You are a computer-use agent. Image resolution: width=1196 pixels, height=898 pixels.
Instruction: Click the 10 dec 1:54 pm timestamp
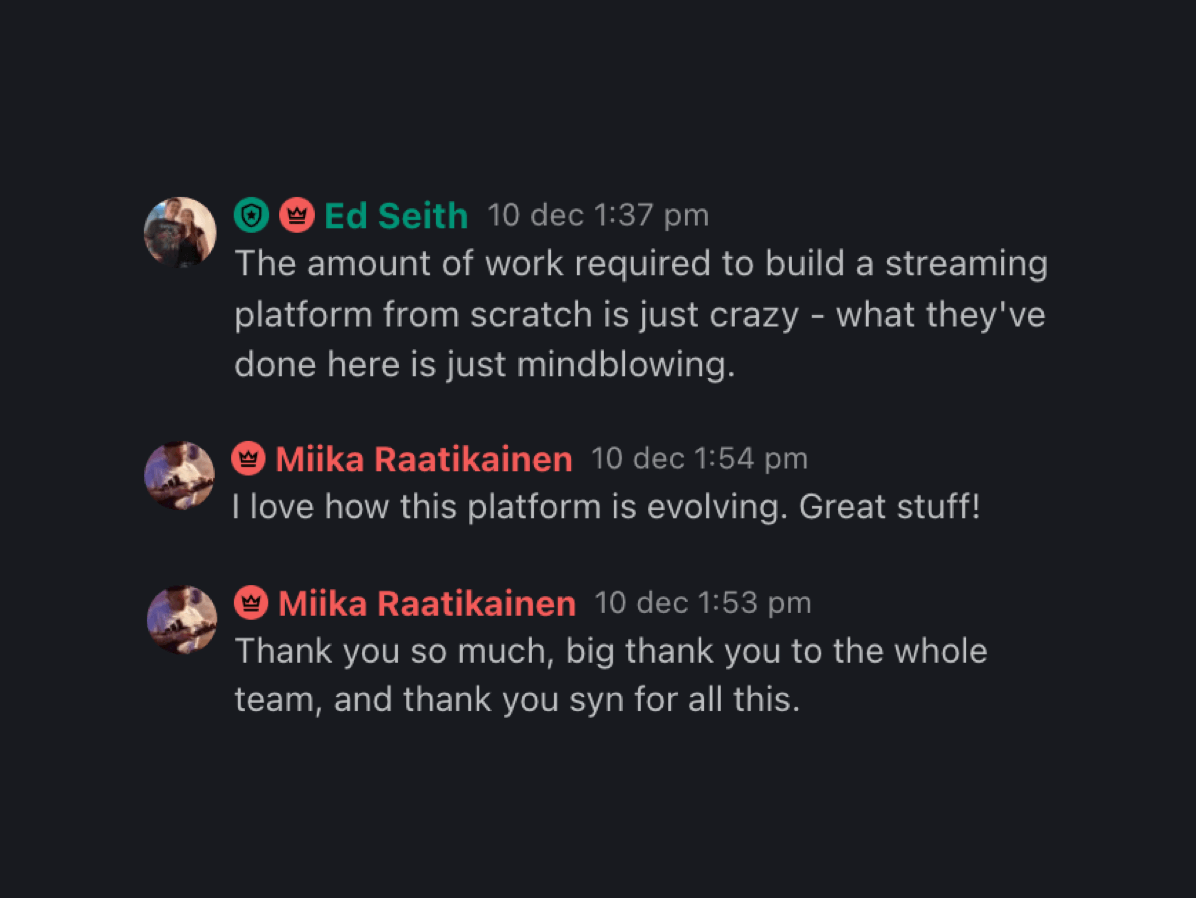click(x=699, y=459)
